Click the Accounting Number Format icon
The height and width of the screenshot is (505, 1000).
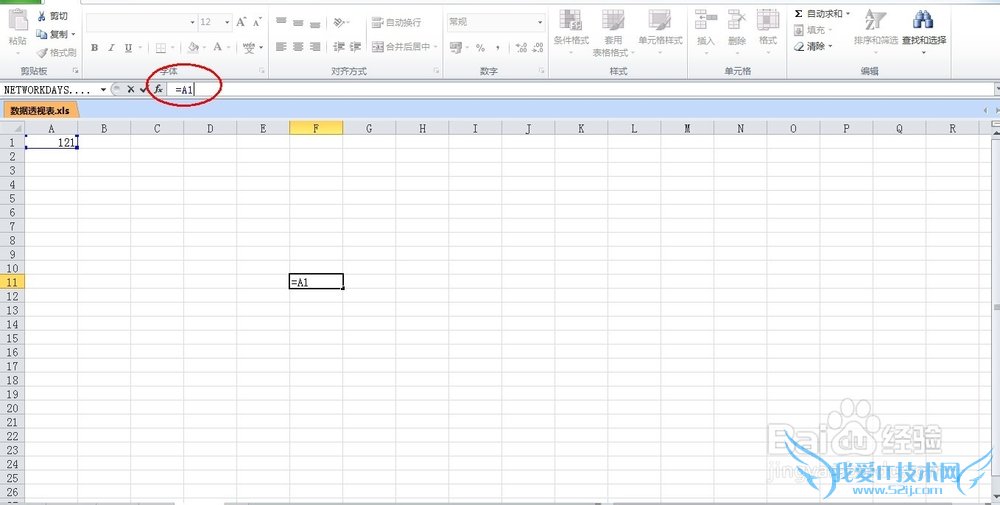click(455, 47)
